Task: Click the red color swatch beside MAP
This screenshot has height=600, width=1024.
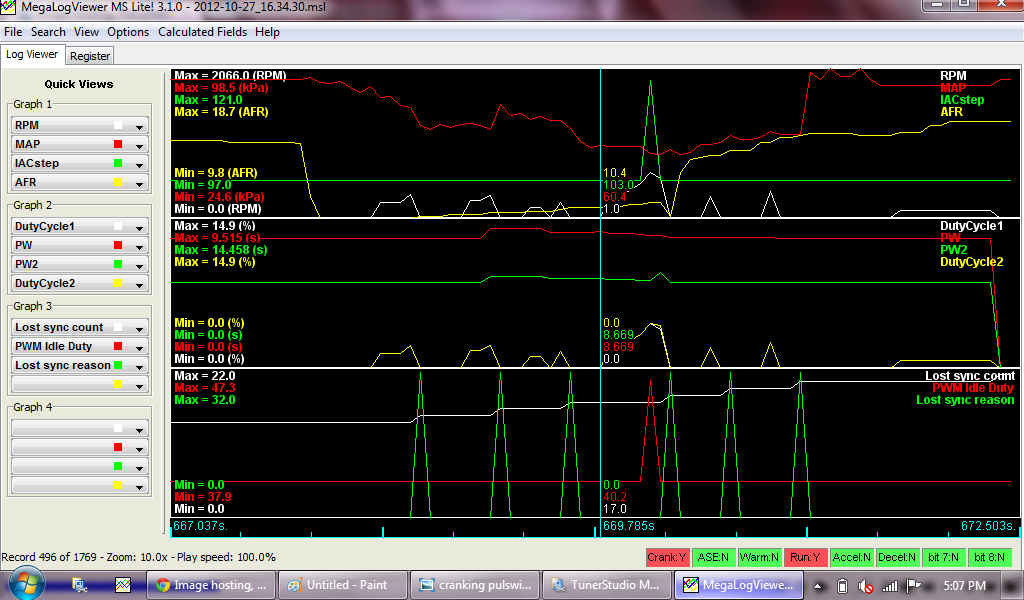Action: [x=118, y=145]
